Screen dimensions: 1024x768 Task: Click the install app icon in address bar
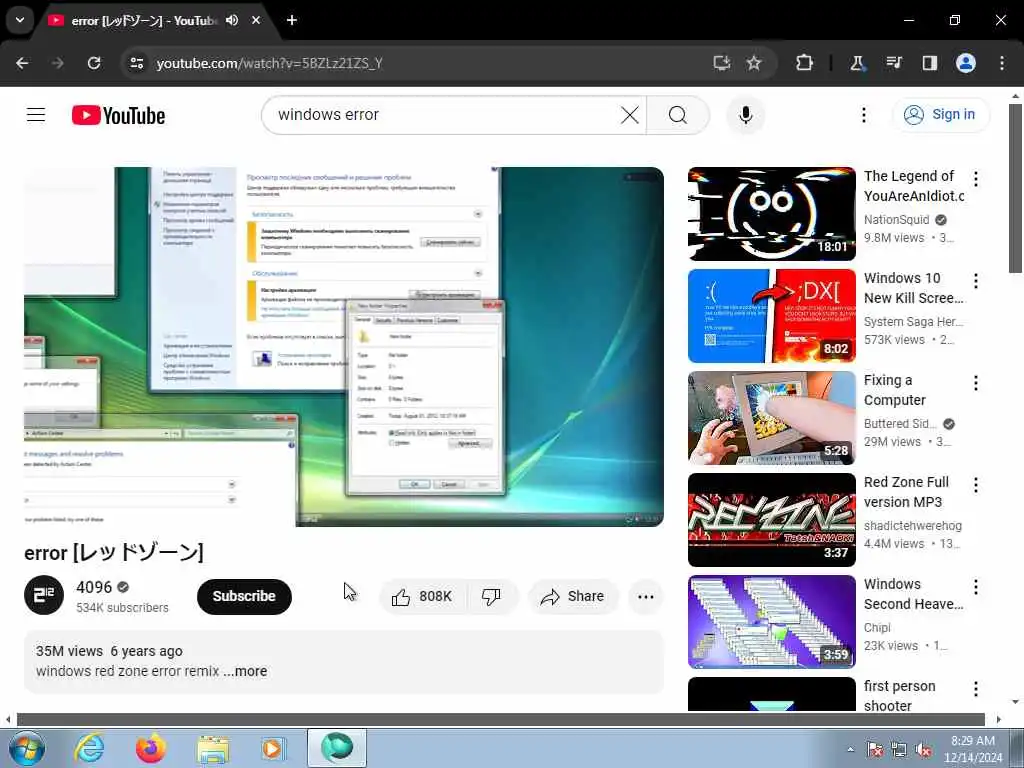[721, 63]
